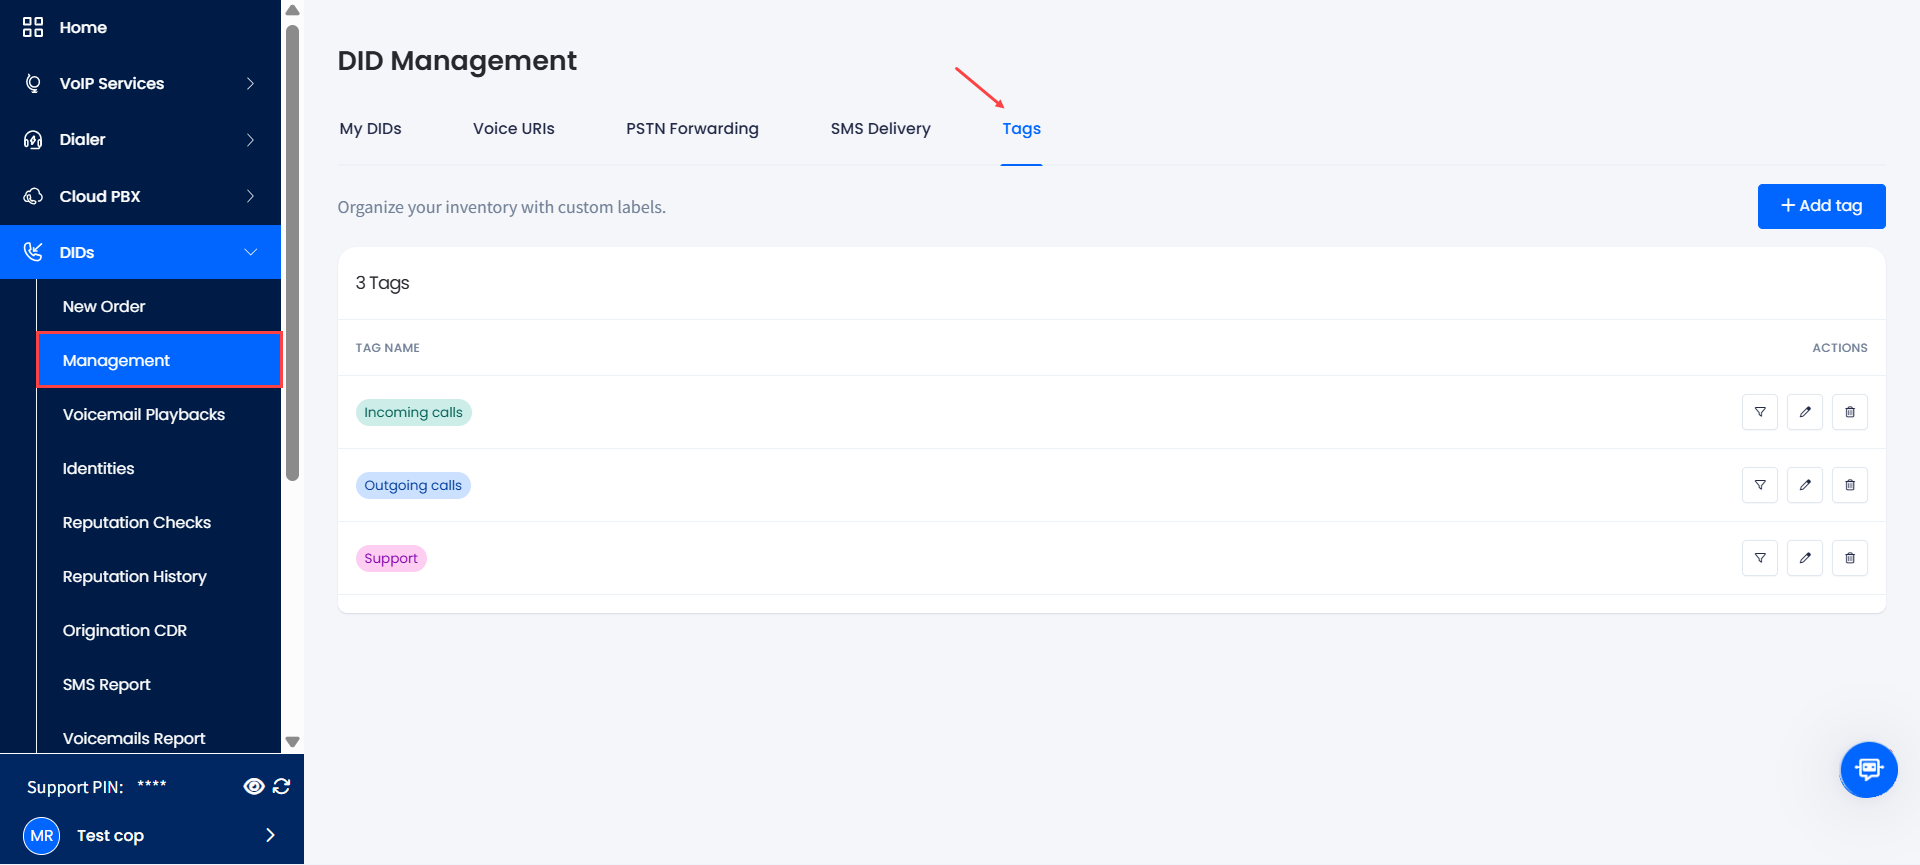Switch to the Voice URIs tab
The image size is (1920, 865).
(514, 129)
